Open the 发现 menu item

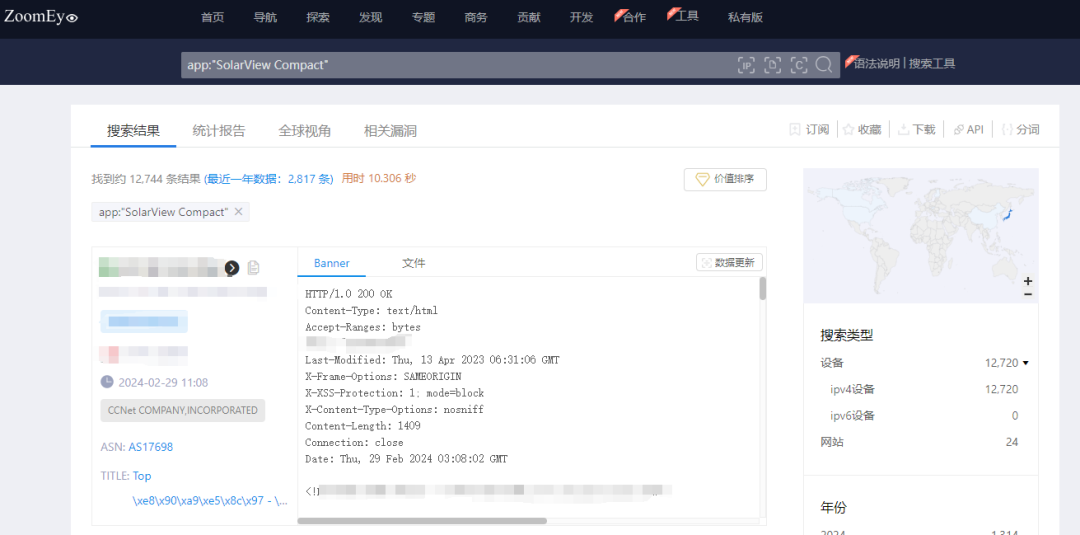click(x=371, y=17)
